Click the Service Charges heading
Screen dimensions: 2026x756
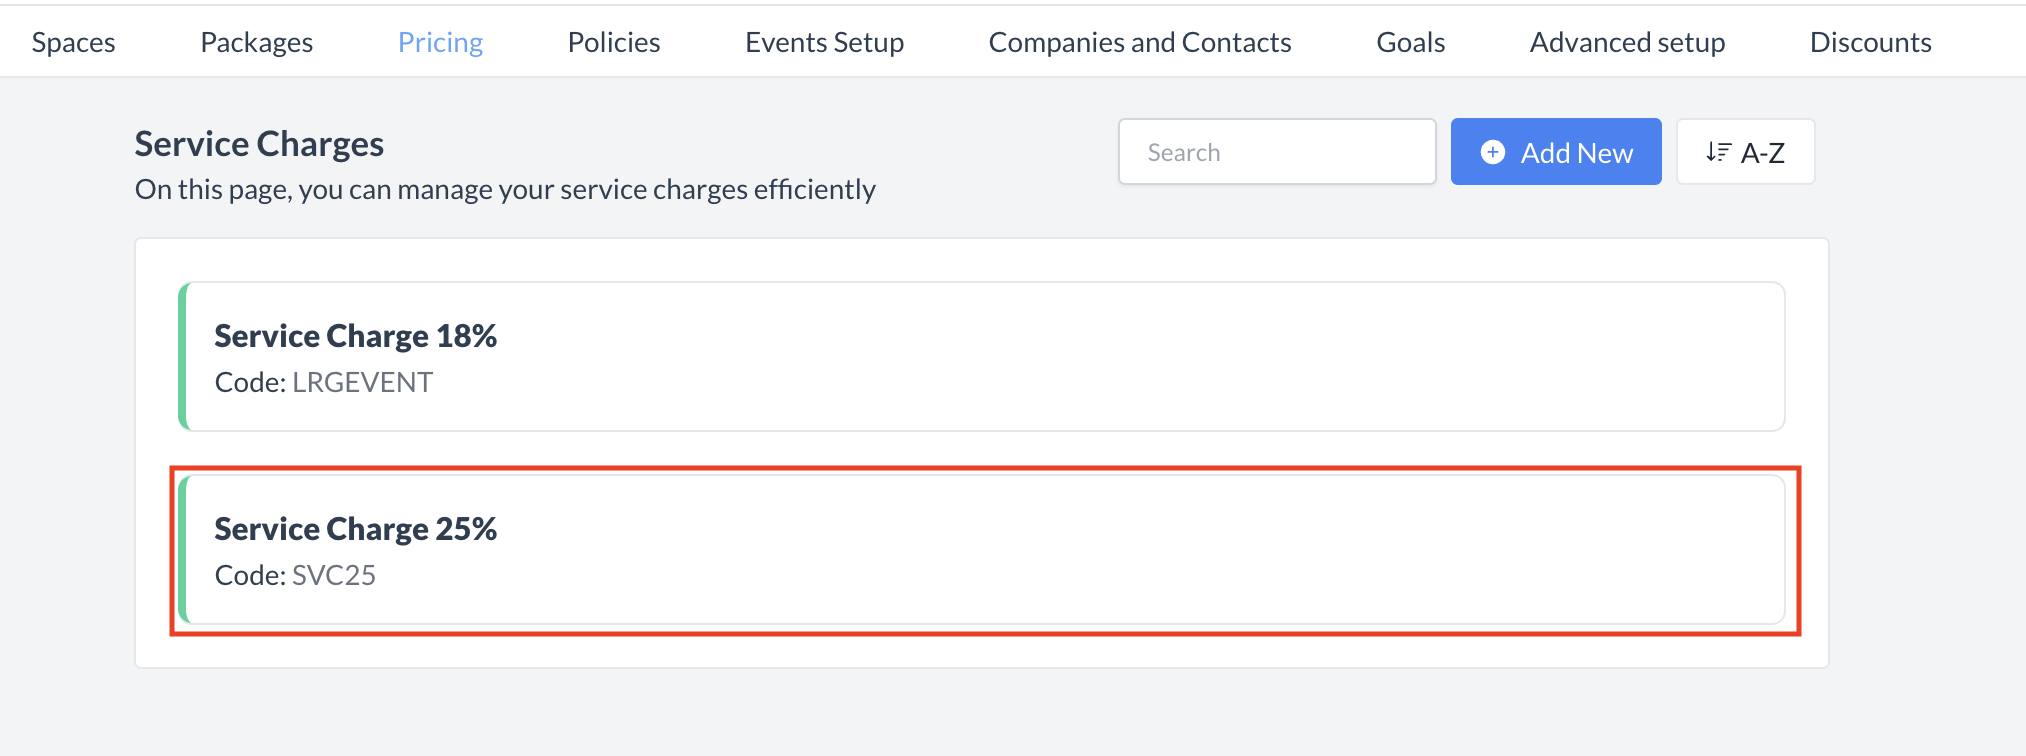tap(258, 143)
